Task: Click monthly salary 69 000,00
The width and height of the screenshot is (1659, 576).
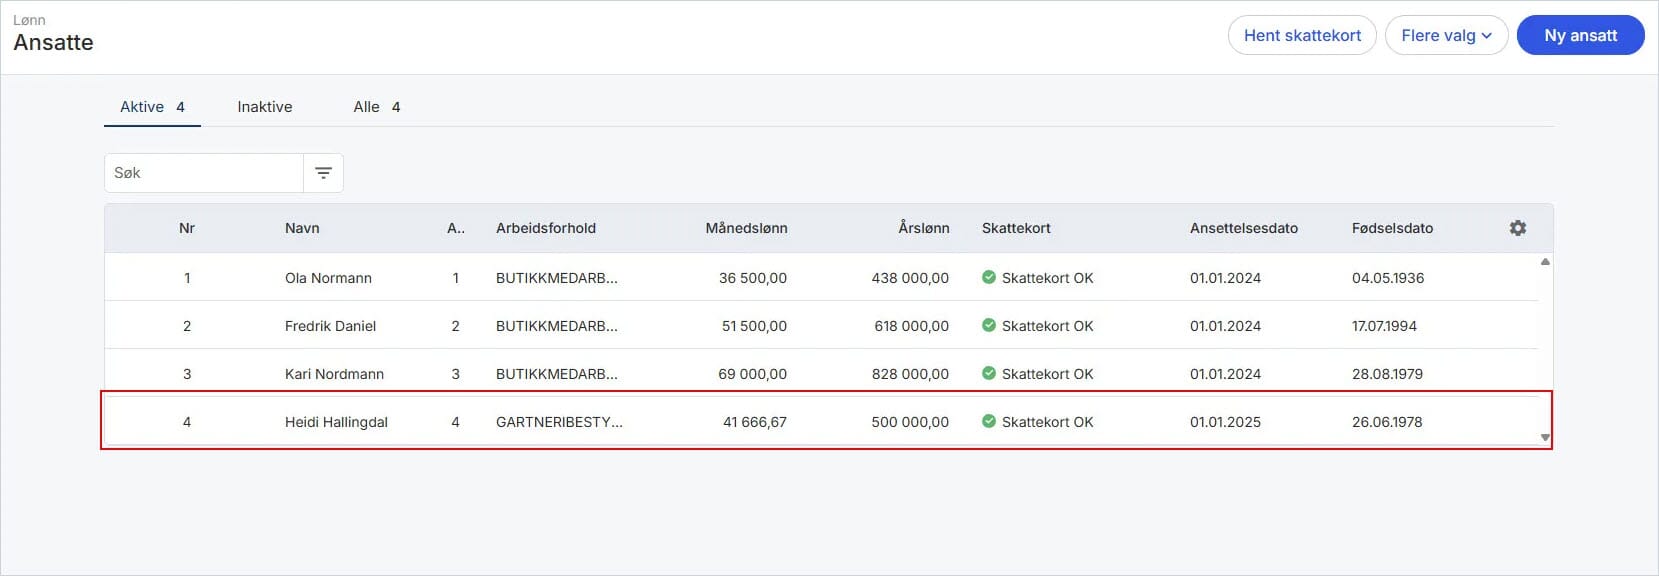Action: (752, 374)
